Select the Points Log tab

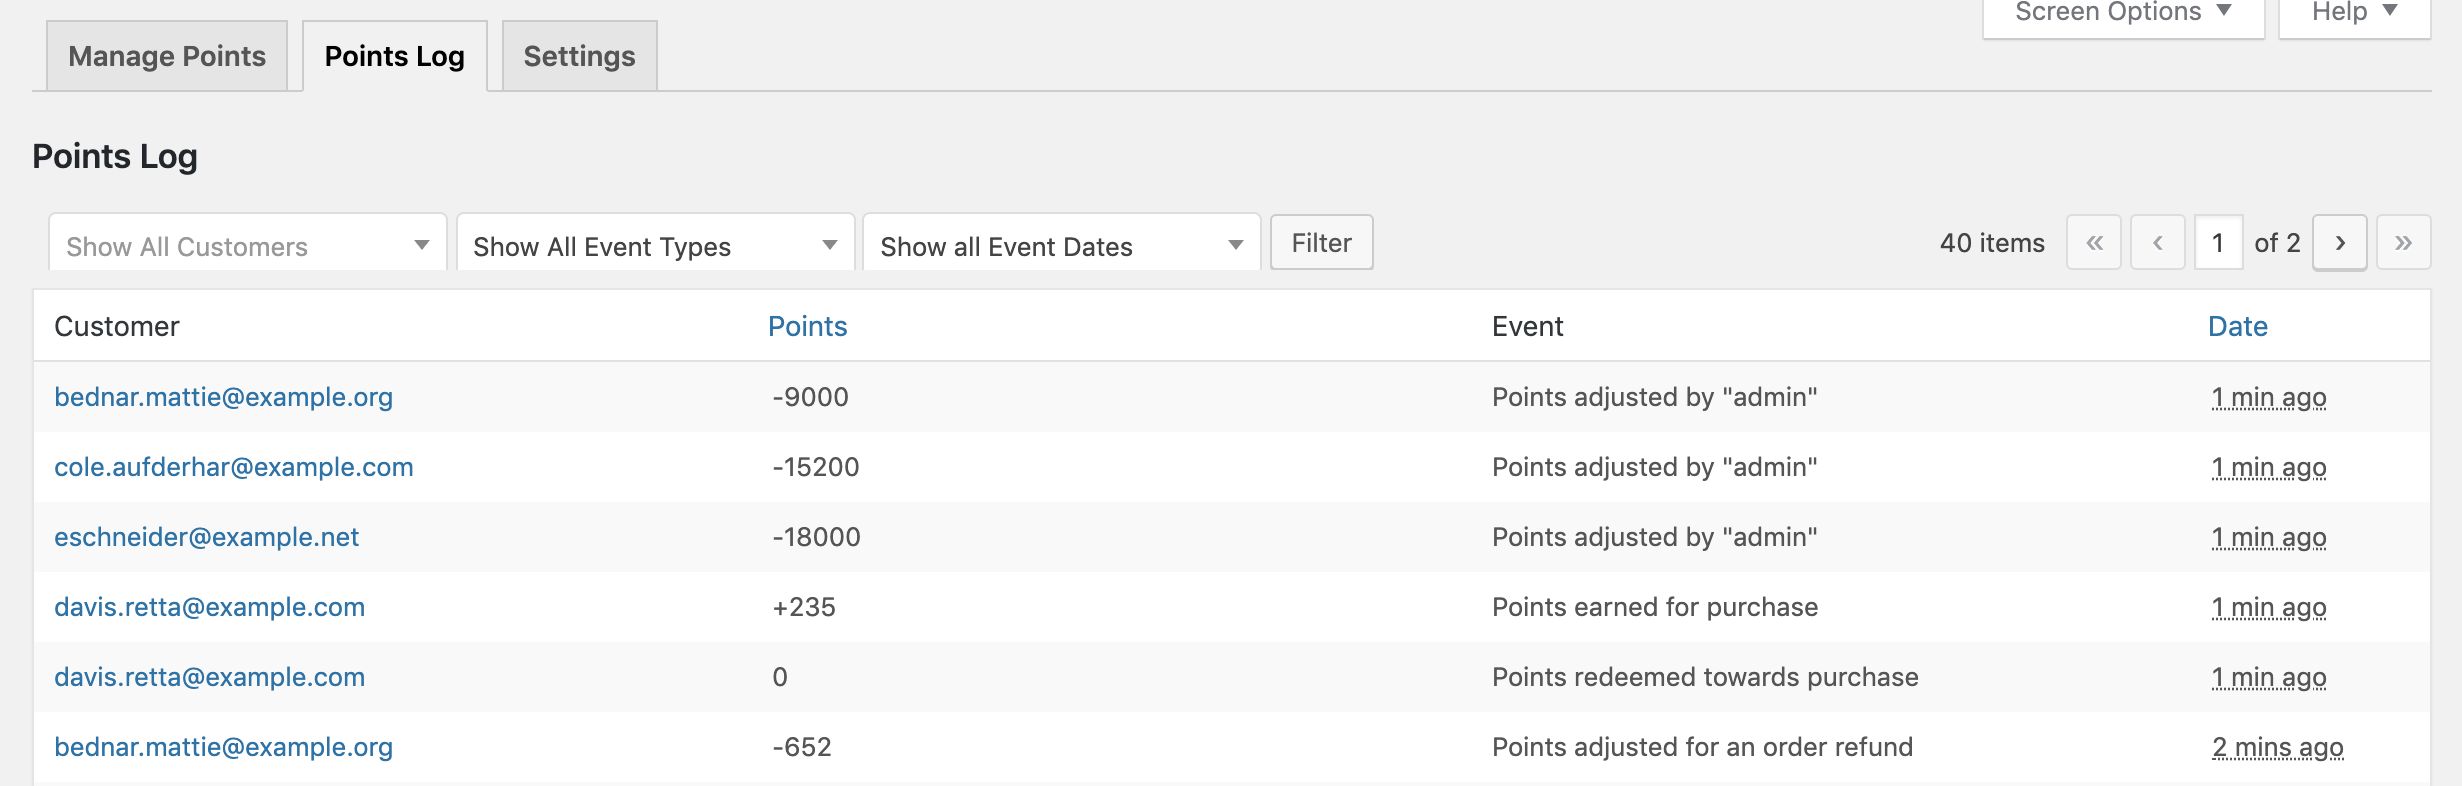click(394, 56)
